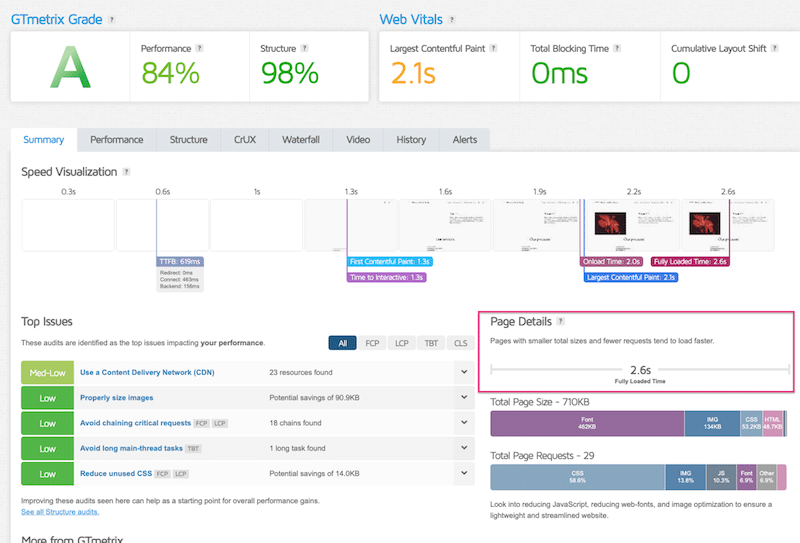
Task: Select the All issues filter
Action: 342,343
